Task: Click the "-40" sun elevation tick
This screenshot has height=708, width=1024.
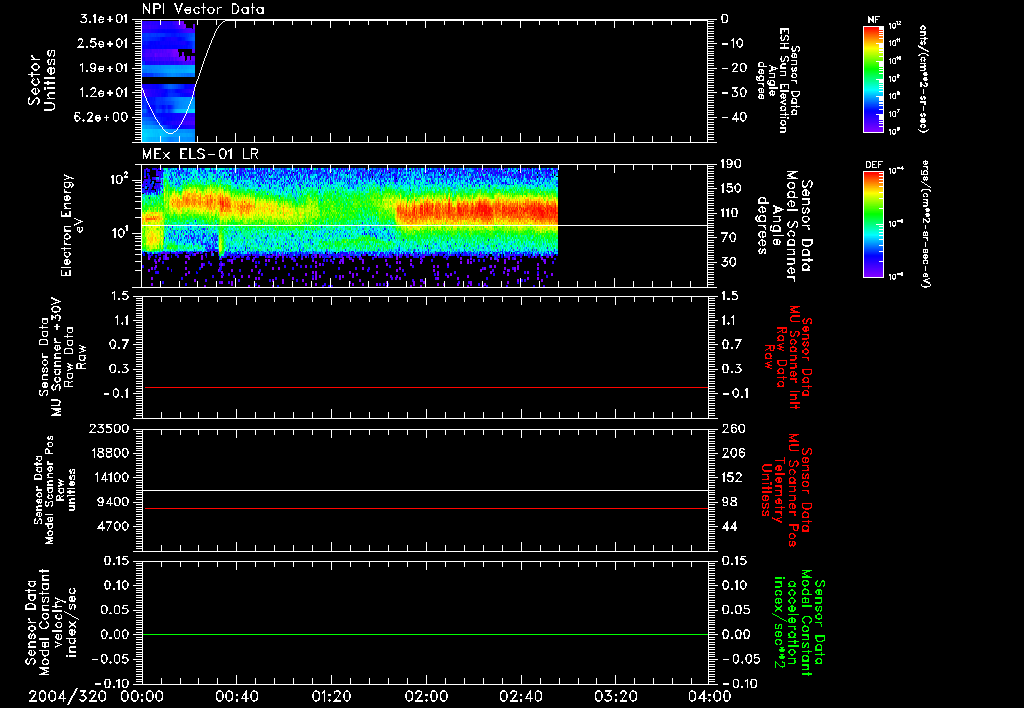Action: point(733,118)
